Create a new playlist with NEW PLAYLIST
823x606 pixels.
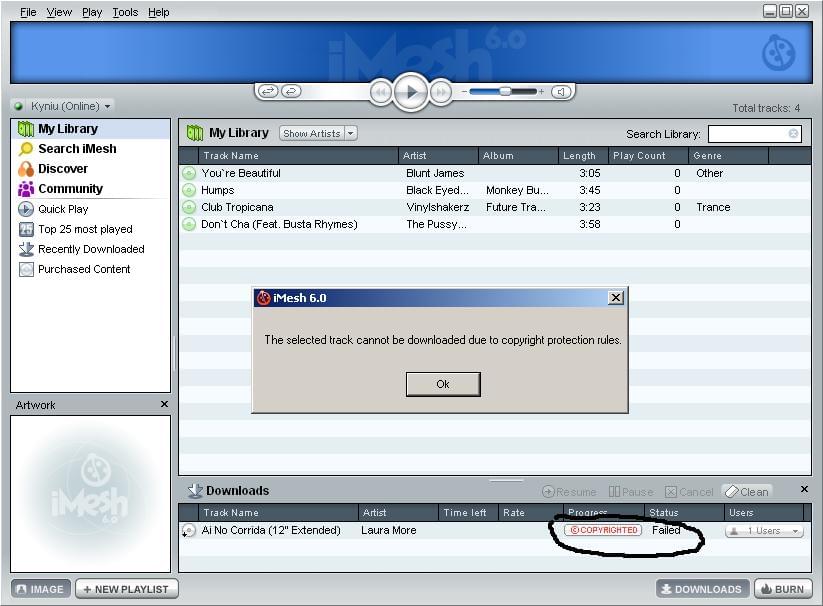click(x=126, y=589)
